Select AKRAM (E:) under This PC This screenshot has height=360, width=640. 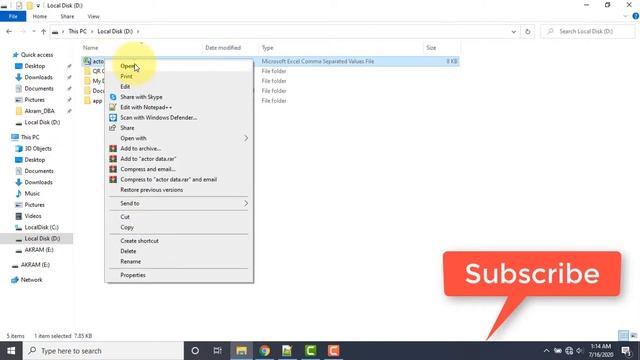pyautogui.click(x=39, y=250)
